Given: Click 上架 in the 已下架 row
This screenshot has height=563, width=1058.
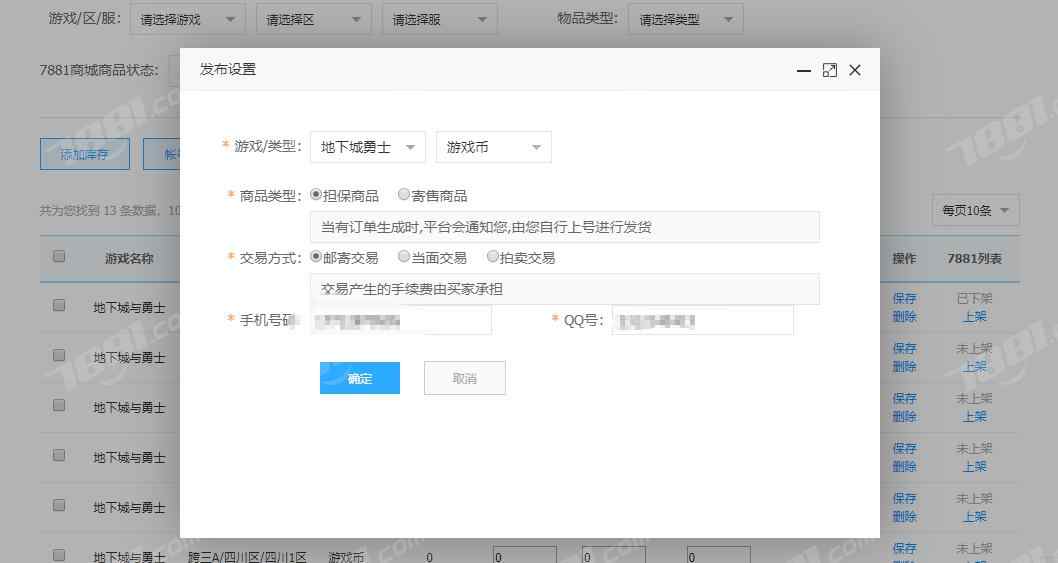Looking at the screenshot, I should pos(974,317).
